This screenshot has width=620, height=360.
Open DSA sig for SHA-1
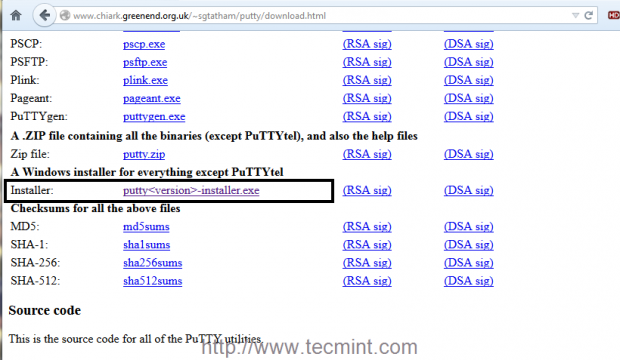[x=469, y=245]
